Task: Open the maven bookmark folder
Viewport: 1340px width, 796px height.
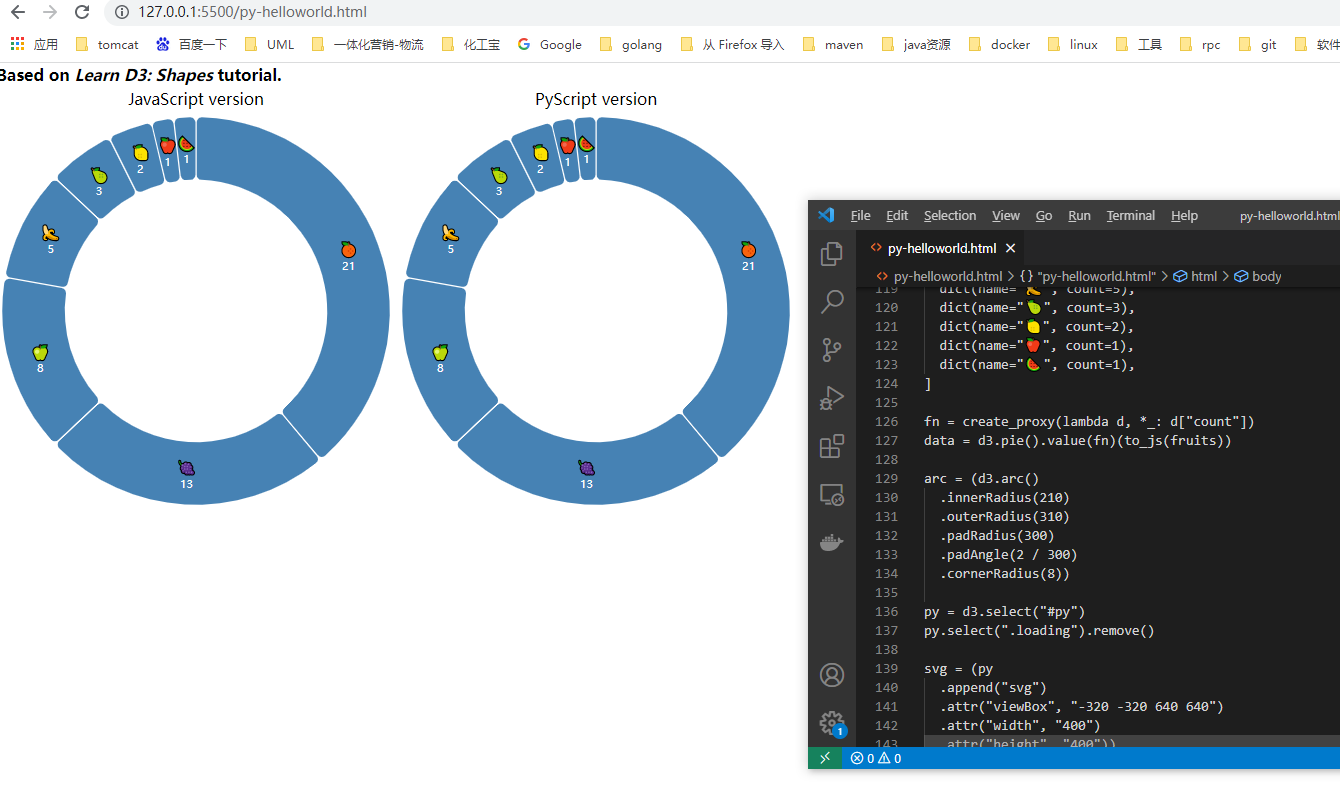Action: coord(833,44)
